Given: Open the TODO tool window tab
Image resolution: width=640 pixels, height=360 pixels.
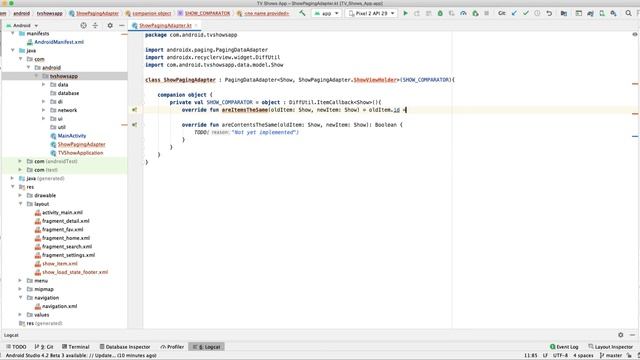Looking at the screenshot, I should coord(16,347).
